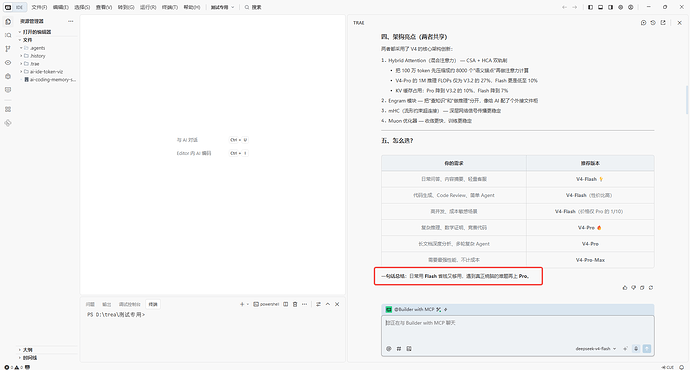The width and height of the screenshot is (690, 370).
Task: Open new terminal profile dropdown arrow
Action: 248,304
